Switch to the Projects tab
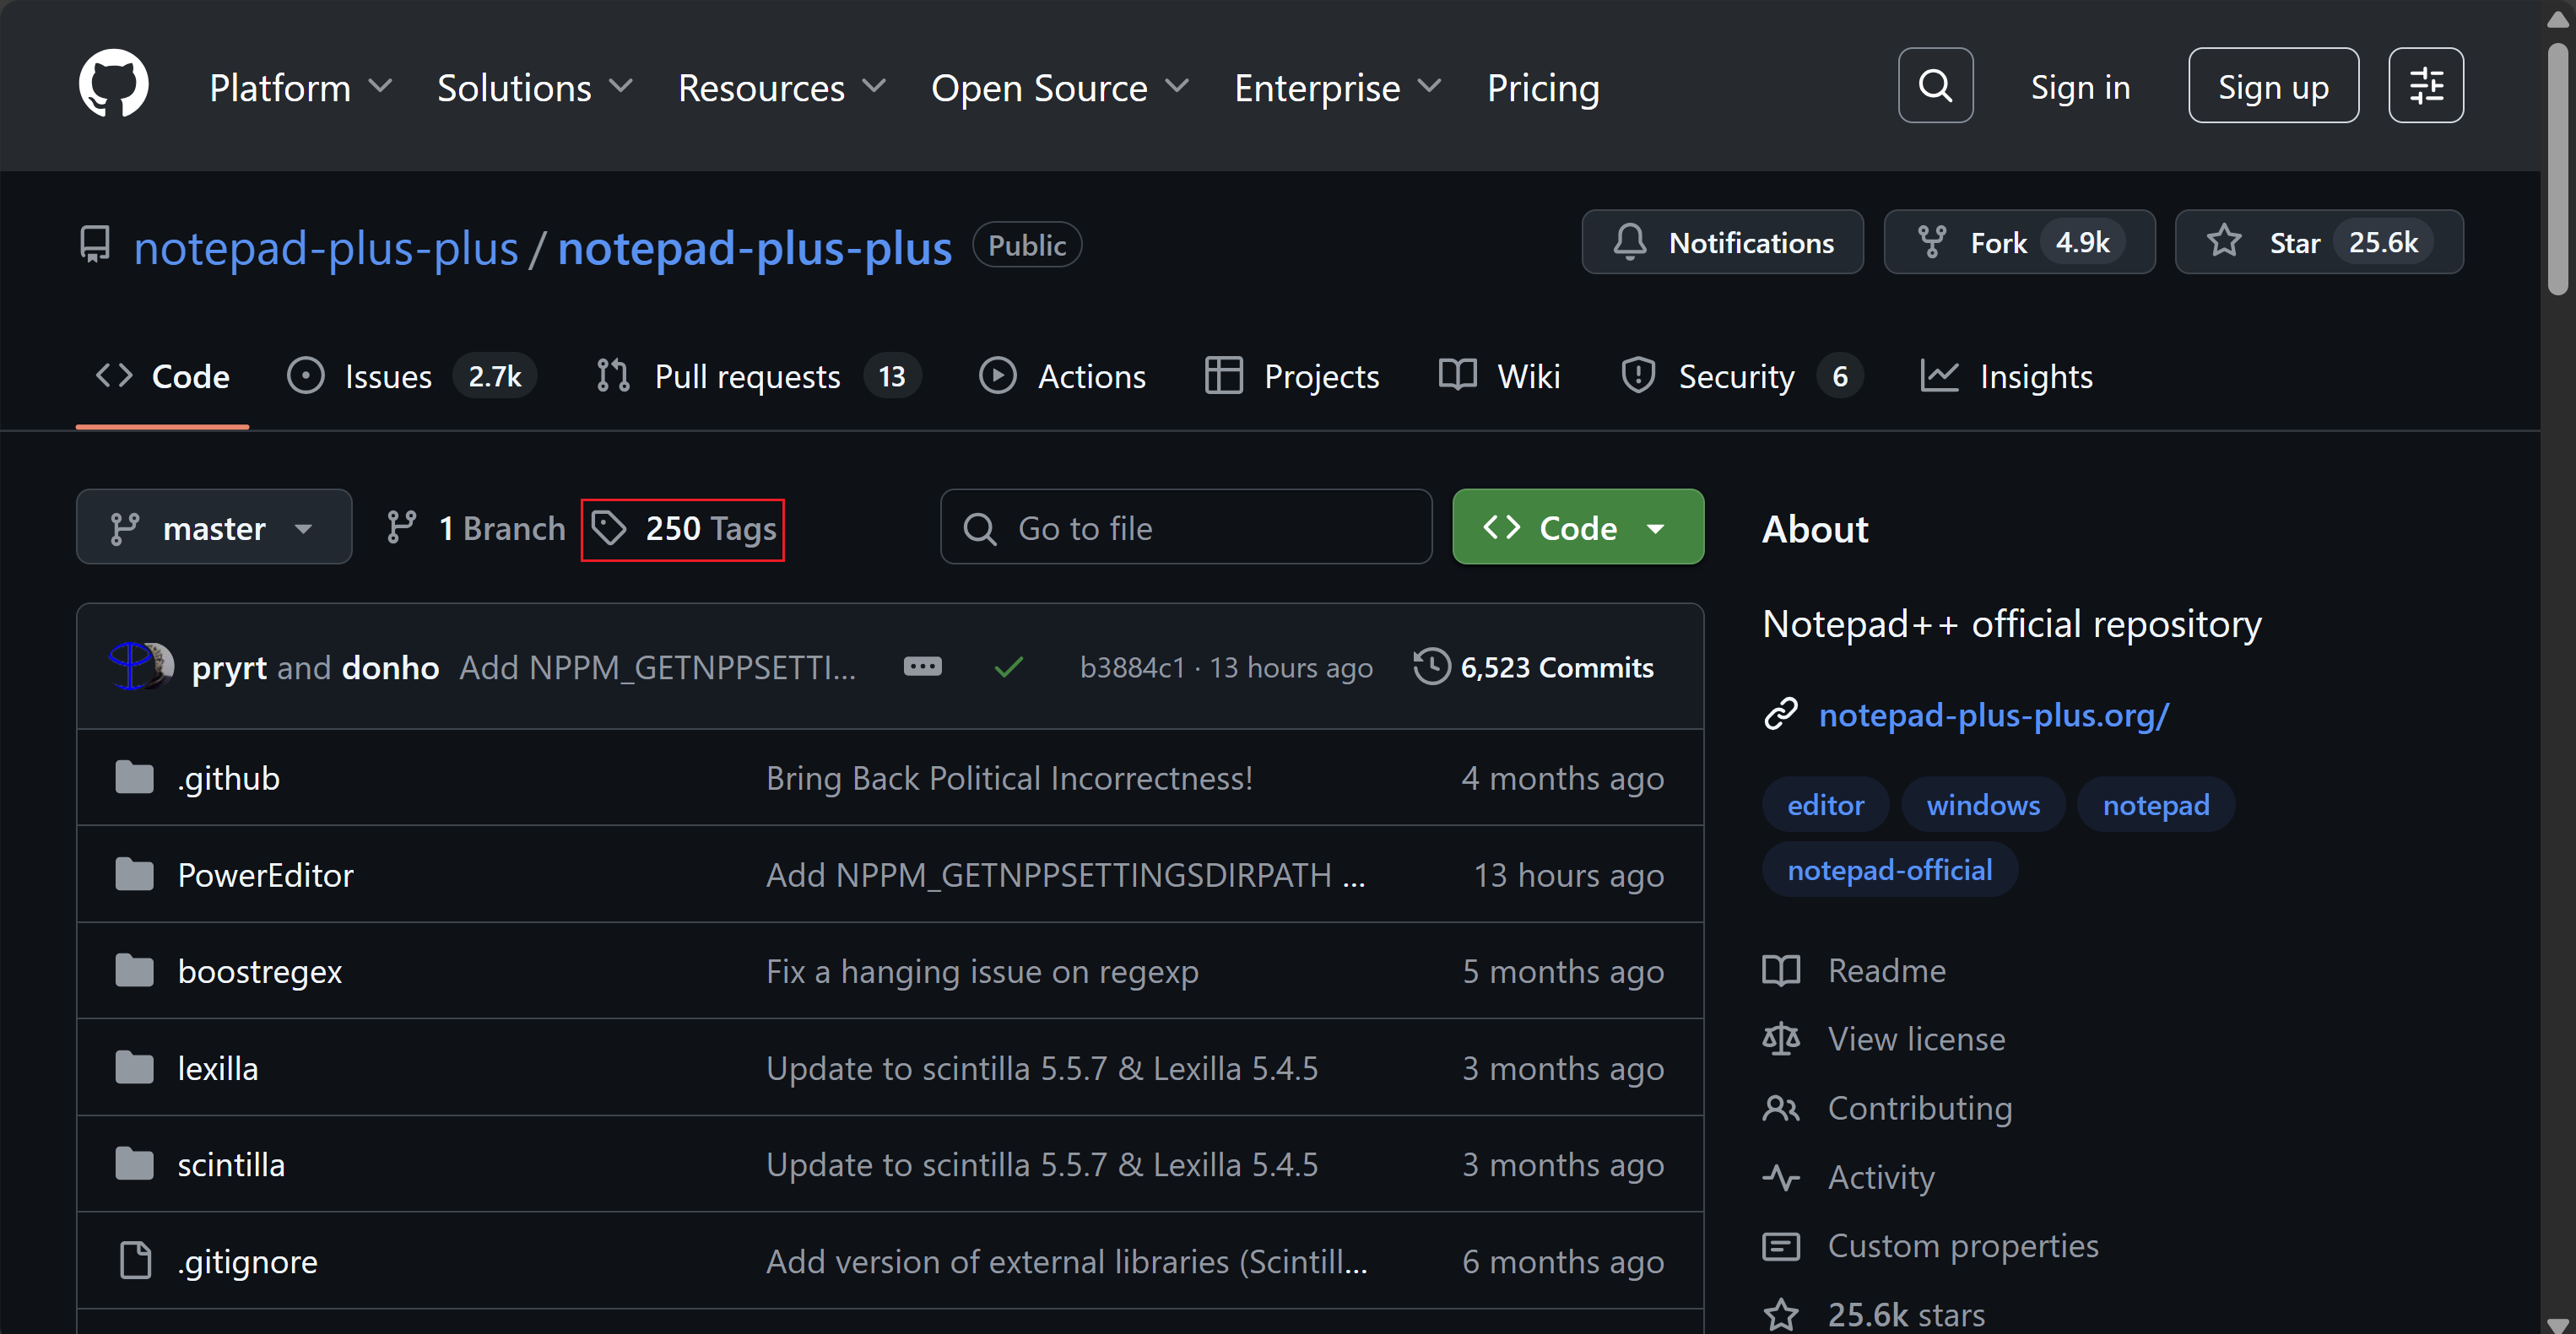The image size is (2576, 1334). [x=1292, y=376]
